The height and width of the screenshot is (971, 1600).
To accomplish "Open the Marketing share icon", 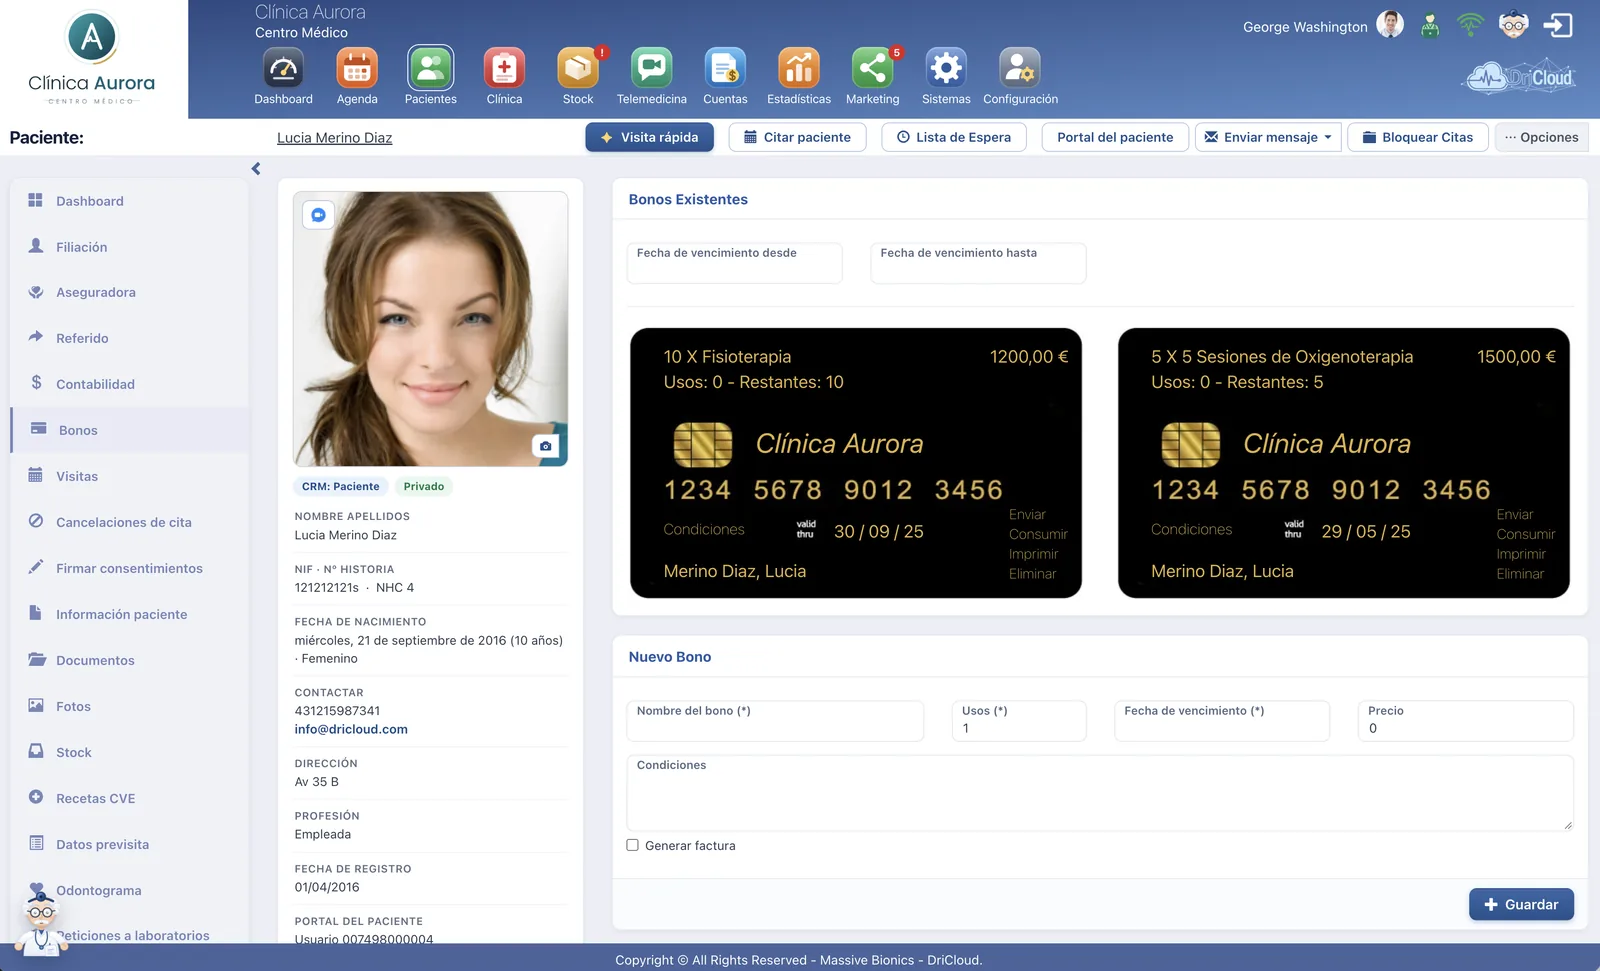I will pyautogui.click(x=873, y=69).
